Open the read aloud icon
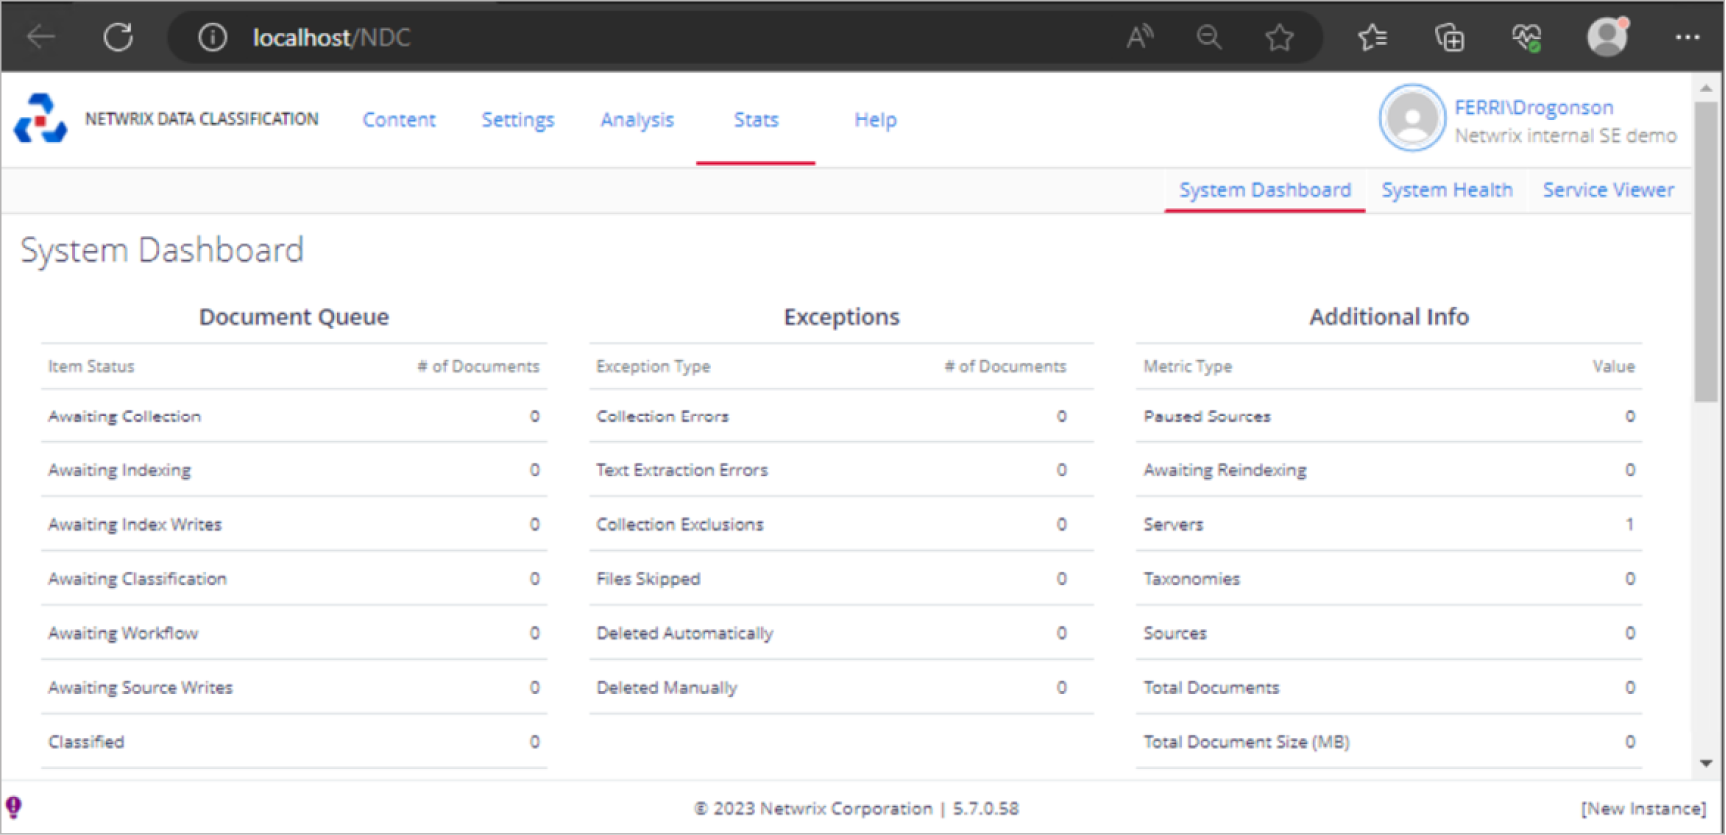Image resolution: width=1726 pixels, height=835 pixels. click(x=1139, y=38)
